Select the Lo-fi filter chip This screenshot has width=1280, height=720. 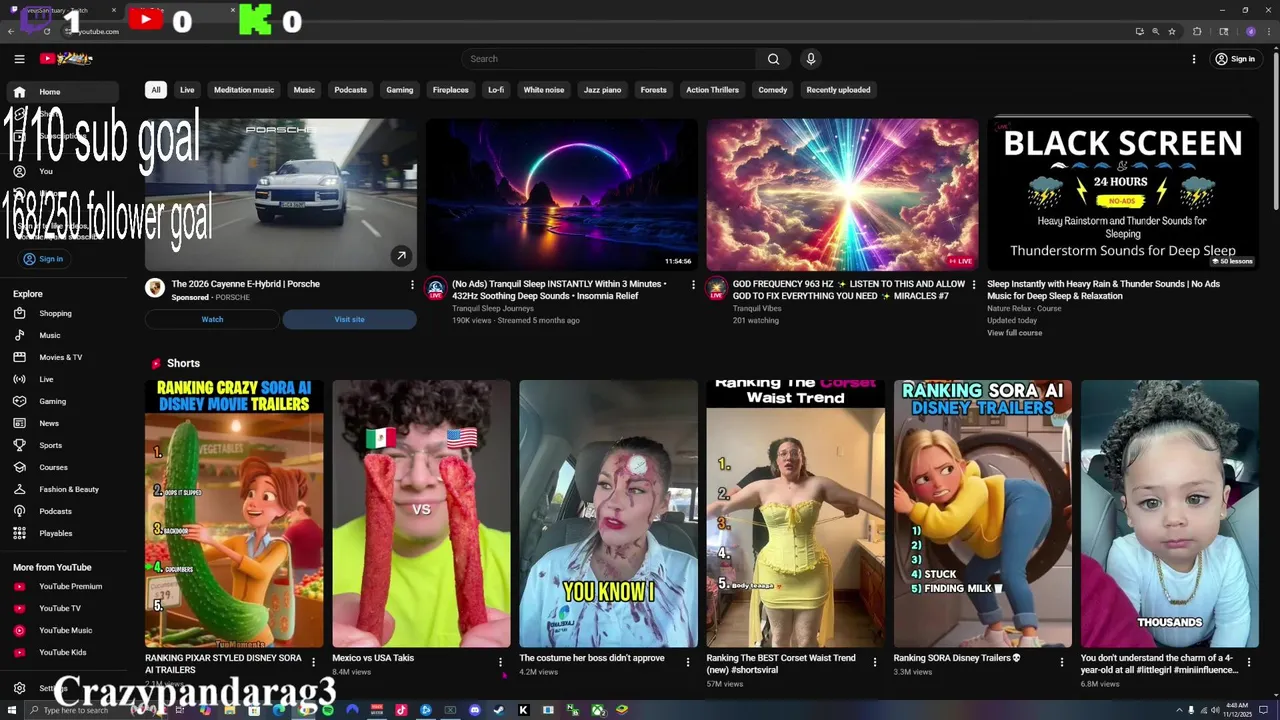coord(496,90)
